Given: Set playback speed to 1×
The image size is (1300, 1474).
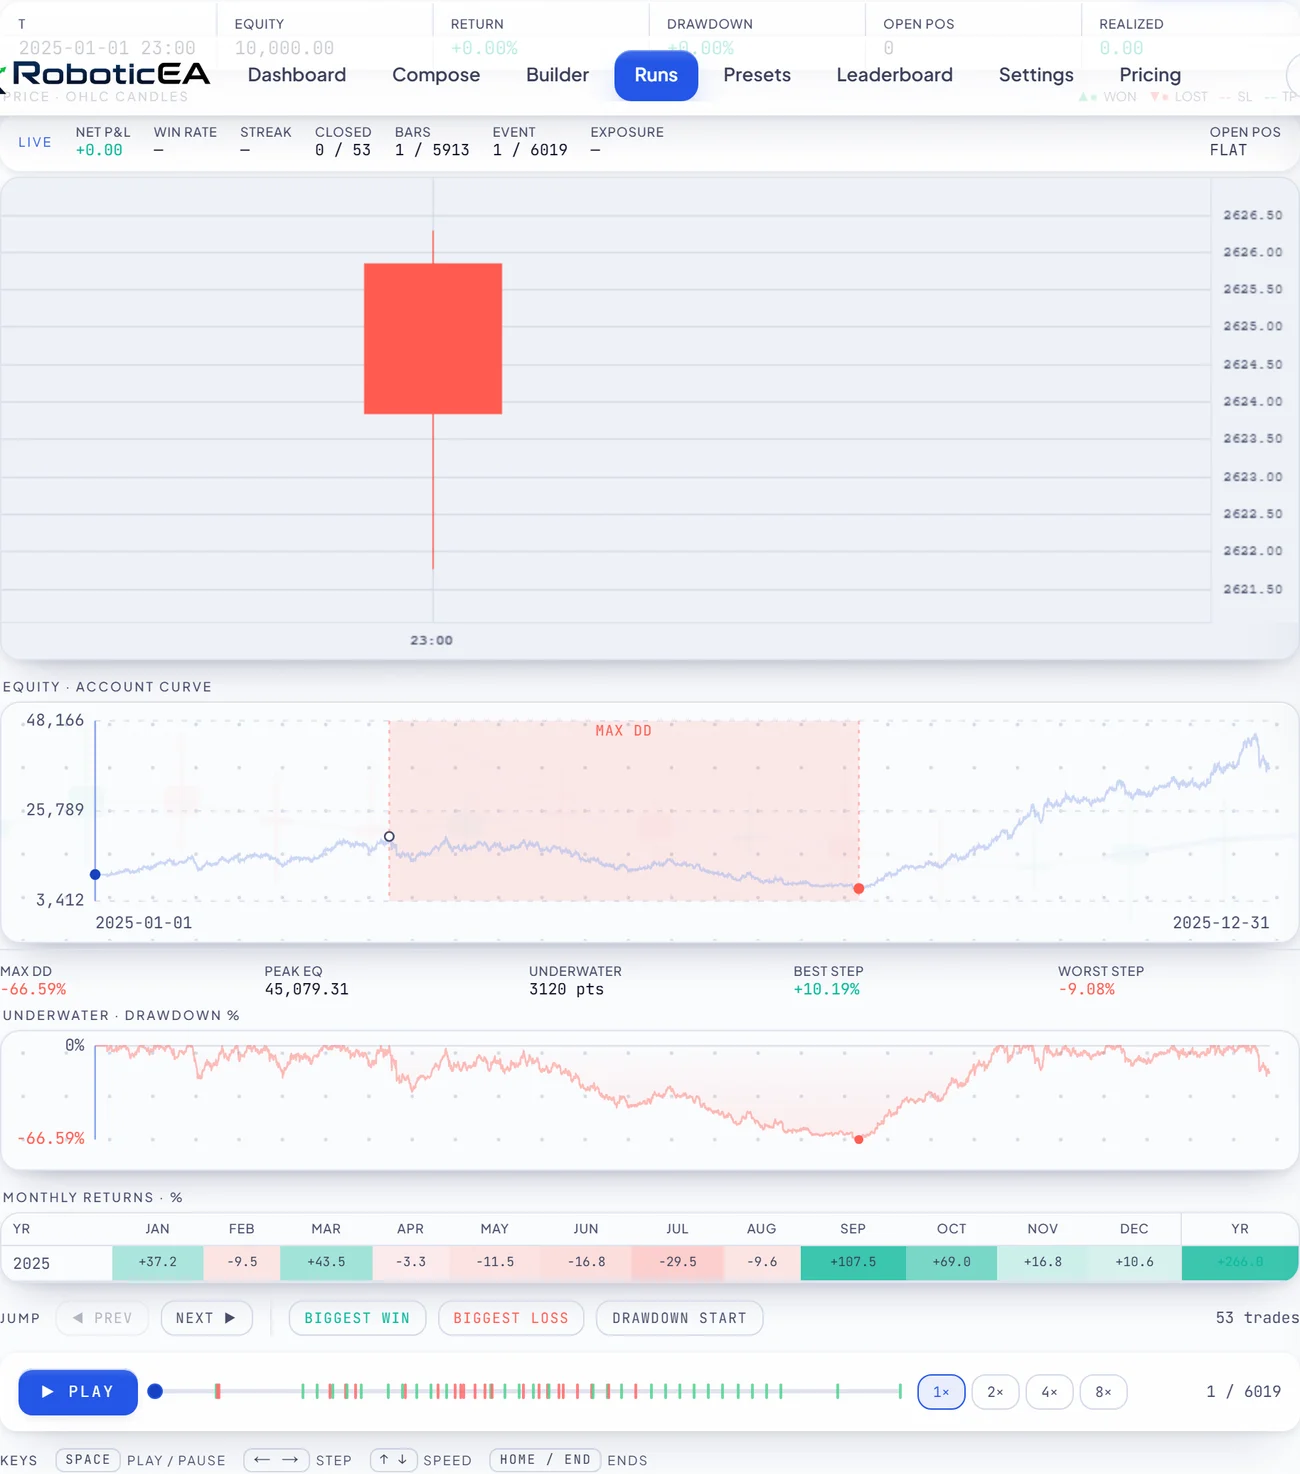Looking at the screenshot, I should click(941, 1392).
